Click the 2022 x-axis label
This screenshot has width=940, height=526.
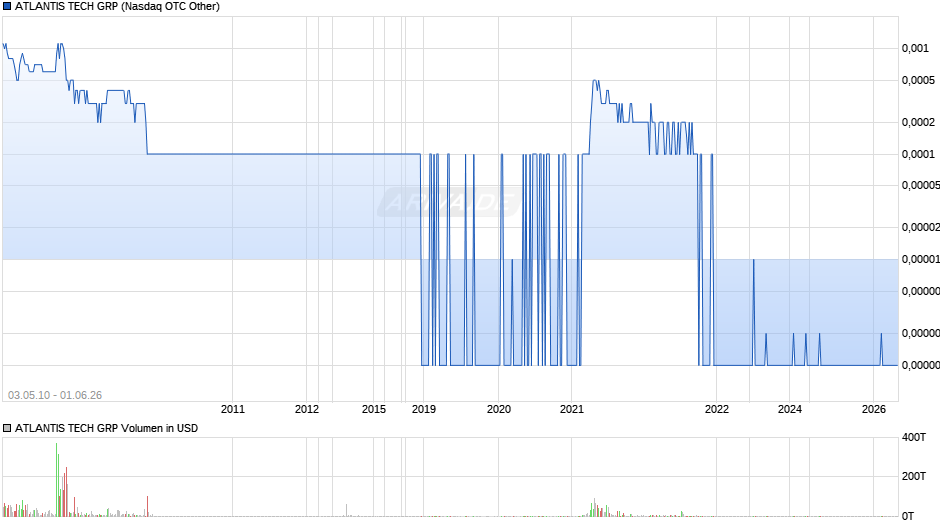tap(716, 409)
